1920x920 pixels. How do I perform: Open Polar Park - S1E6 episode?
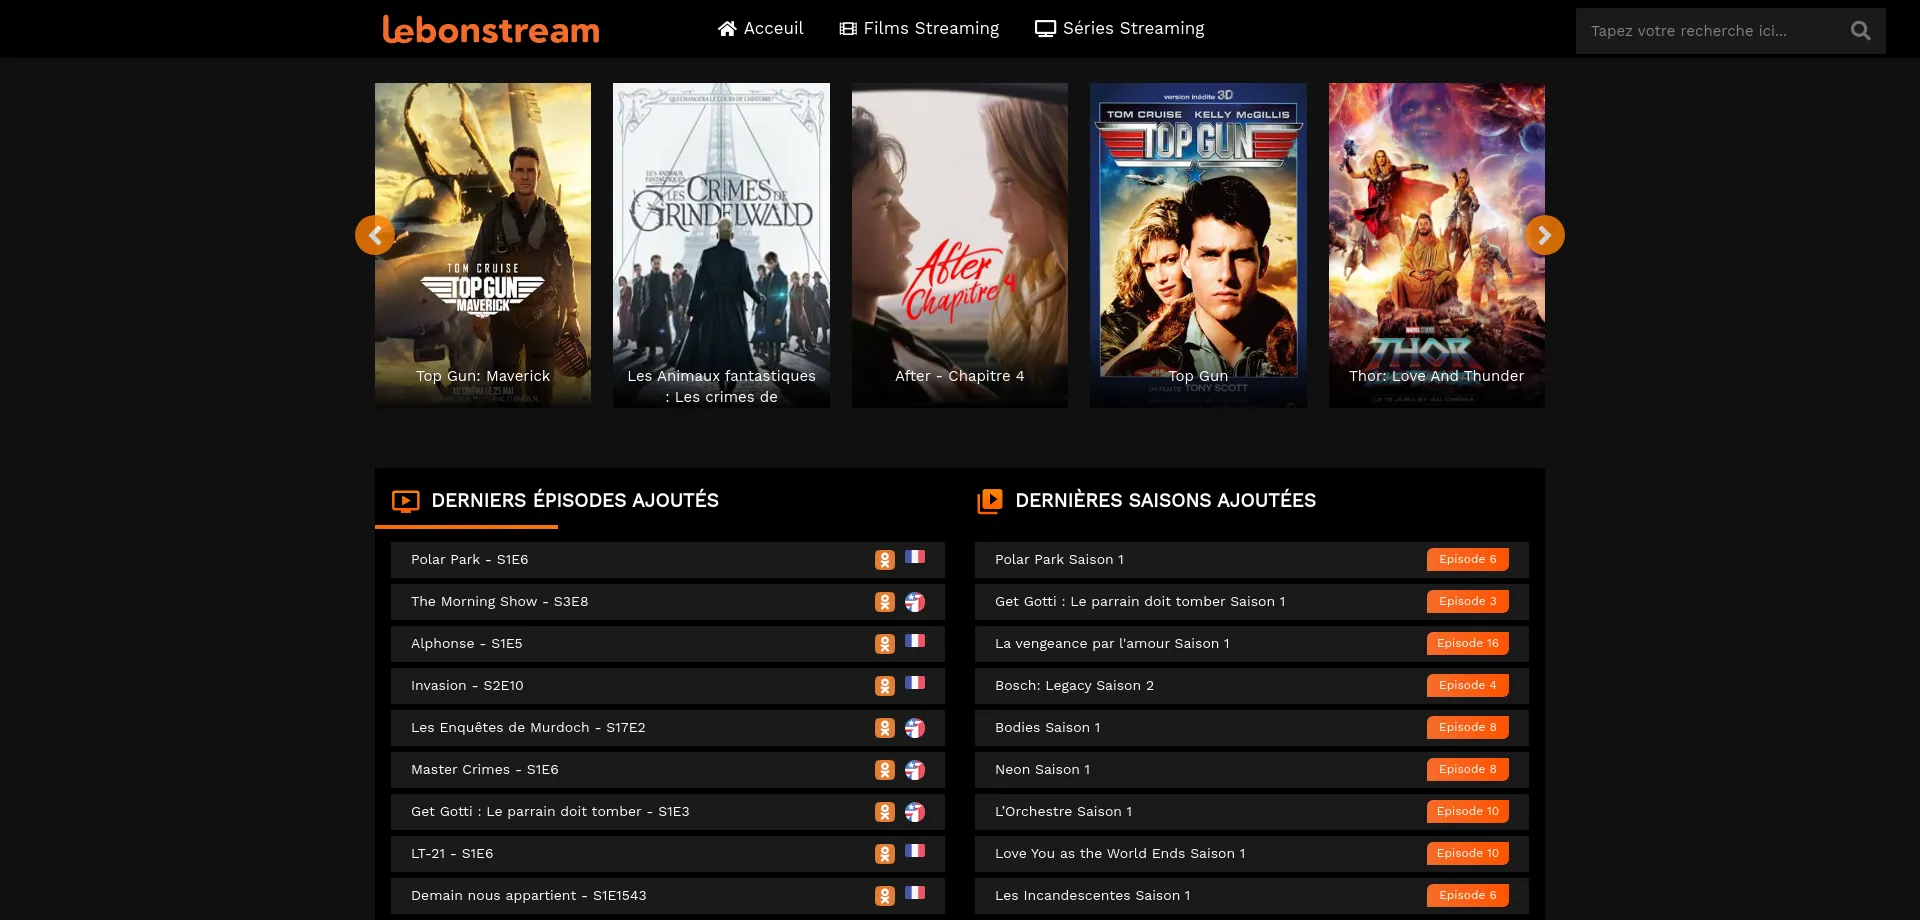[668, 560]
